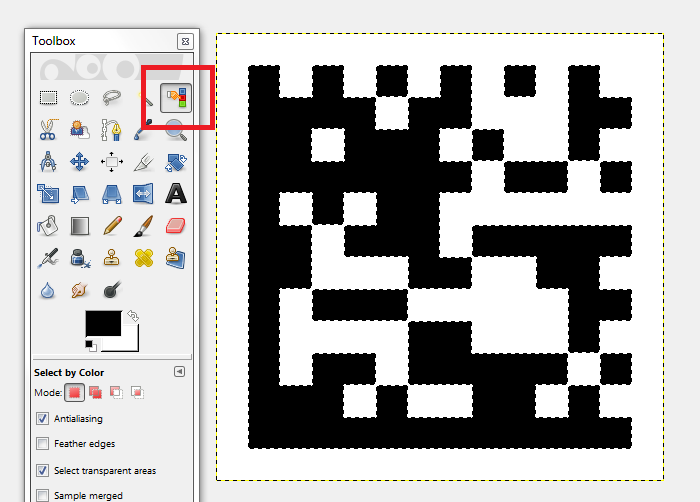Pick the Paths tool
Screen dimensions: 700x502
[112, 130]
